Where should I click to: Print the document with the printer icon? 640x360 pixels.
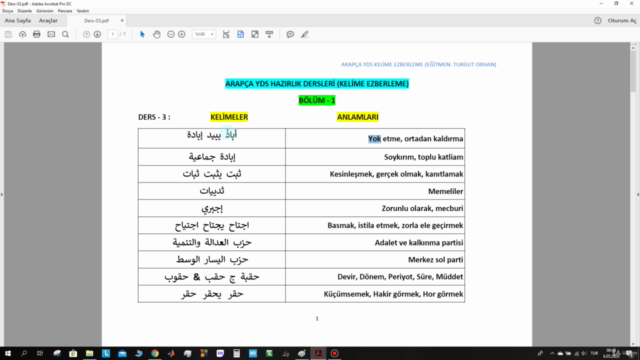pyautogui.click(x=37, y=34)
